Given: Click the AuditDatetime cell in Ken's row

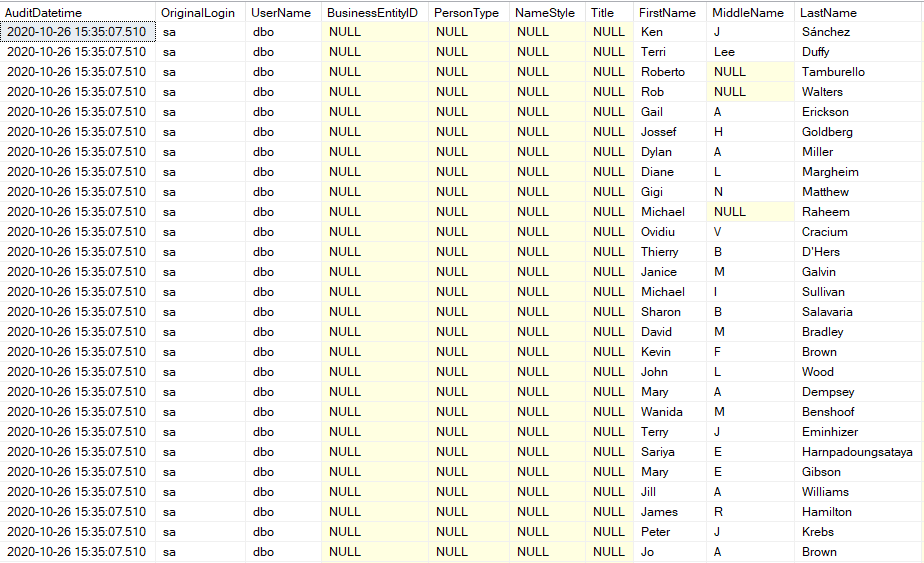Looking at the screenshot, I should click(77, 32).
